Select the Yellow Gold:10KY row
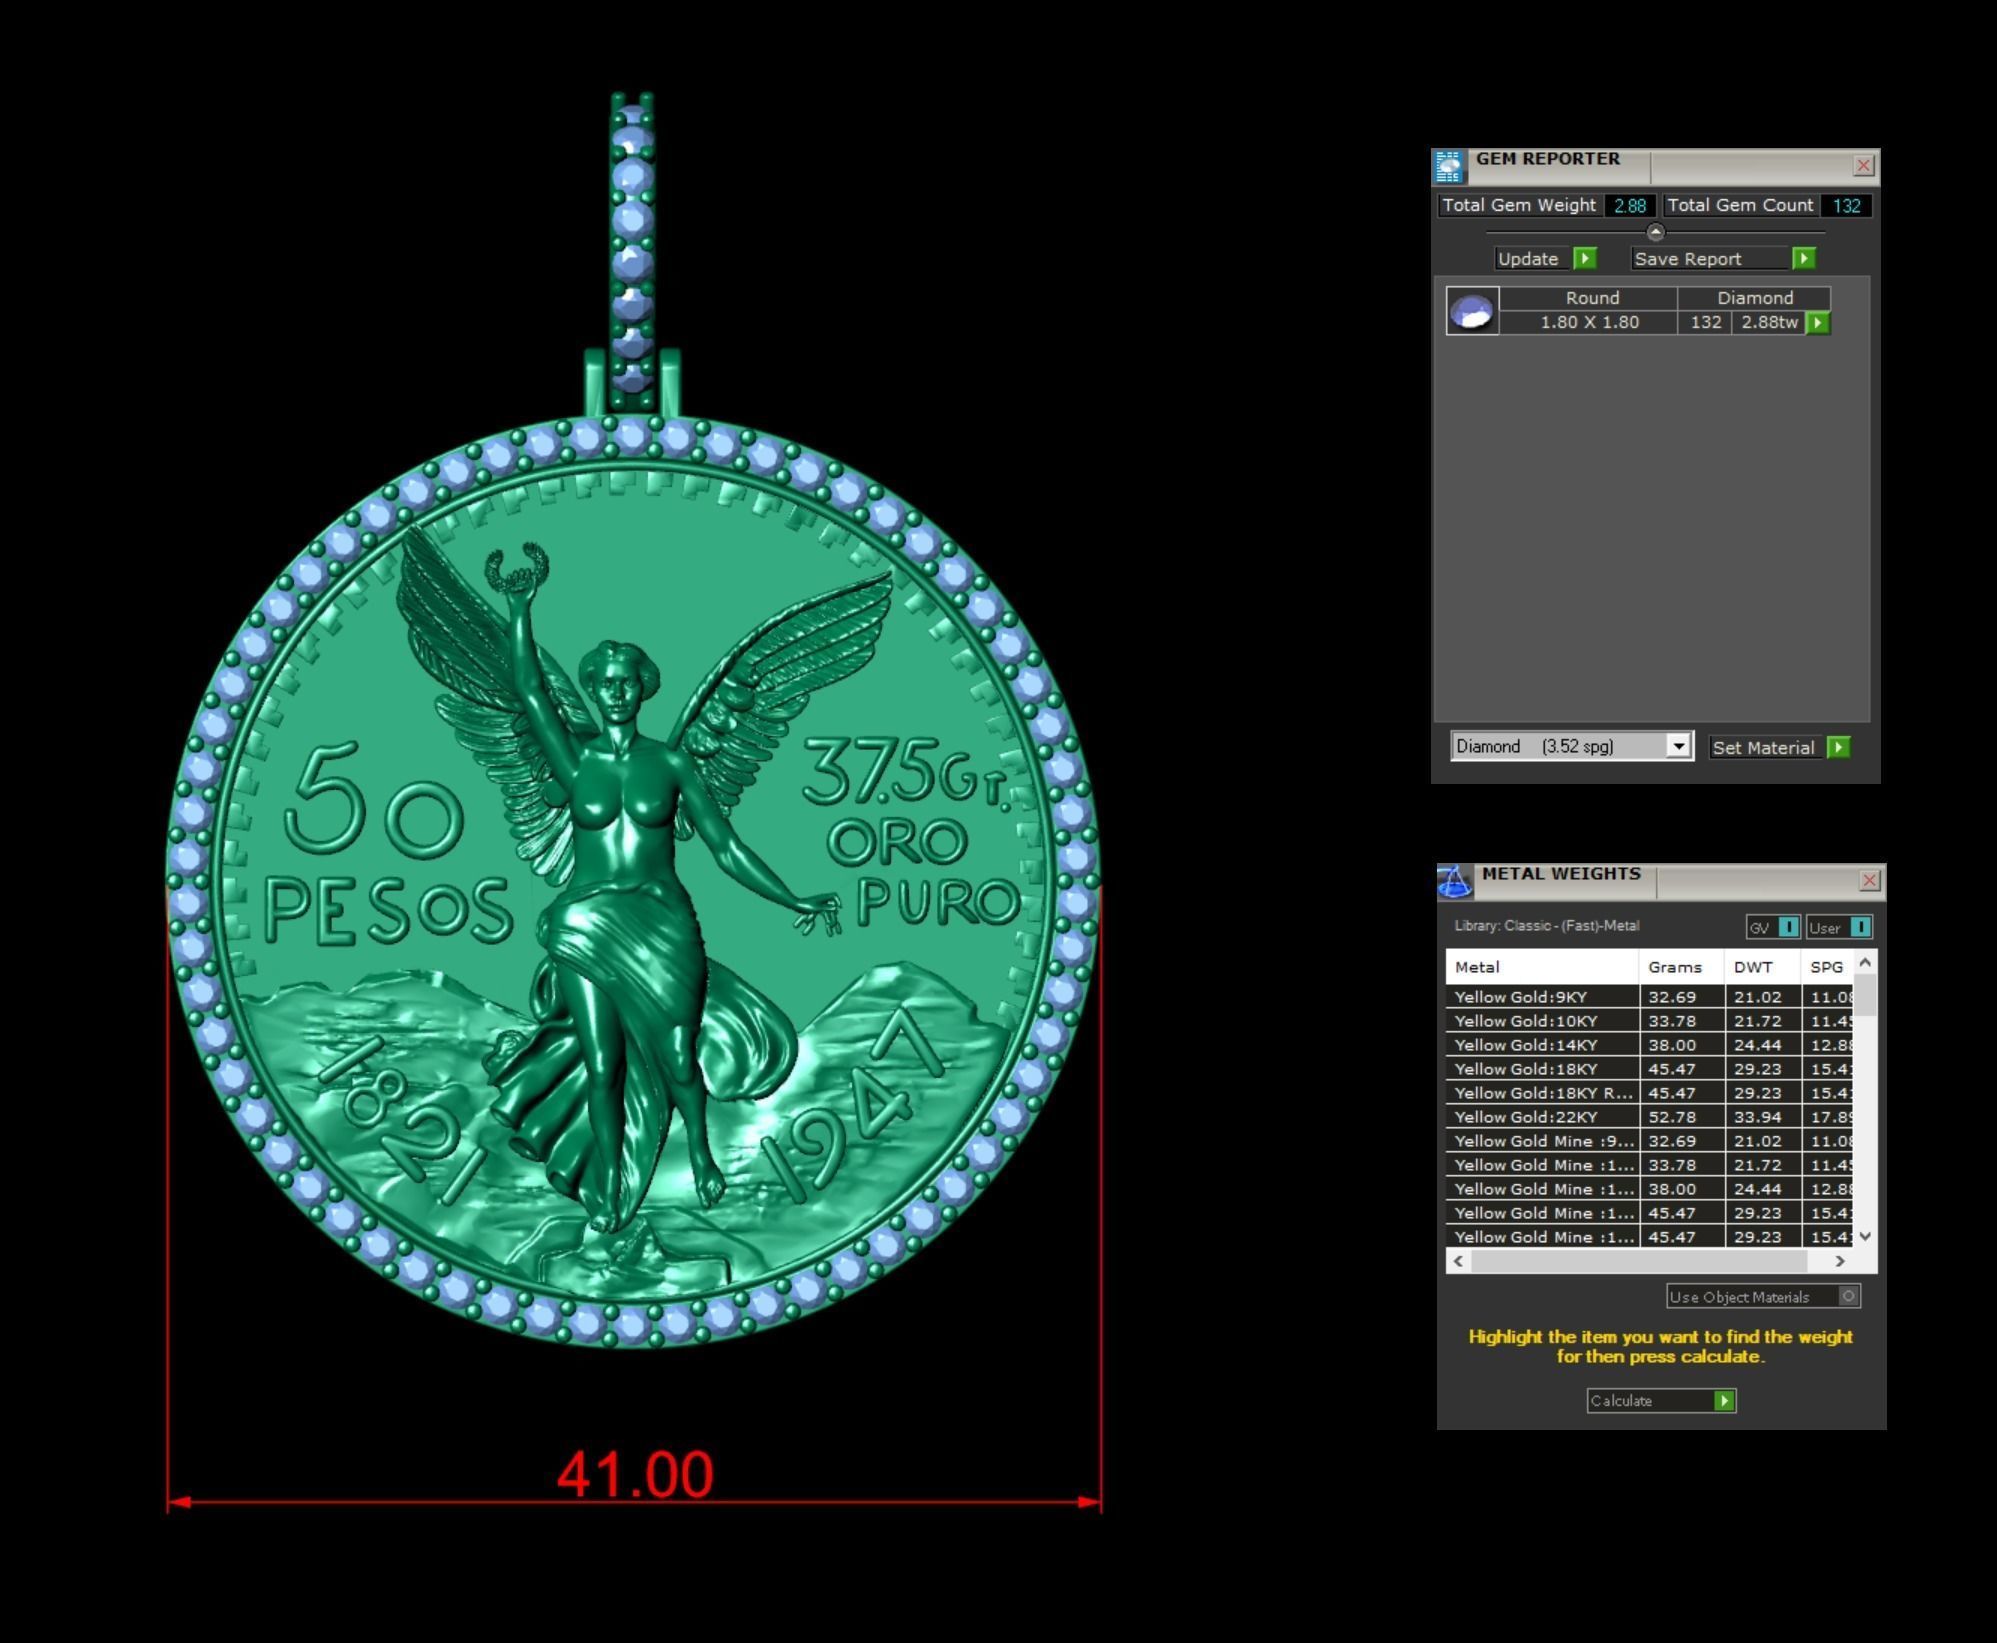This screenshot has height=1643, width=1997. pyautogui.click(x=1650, y=1021)
